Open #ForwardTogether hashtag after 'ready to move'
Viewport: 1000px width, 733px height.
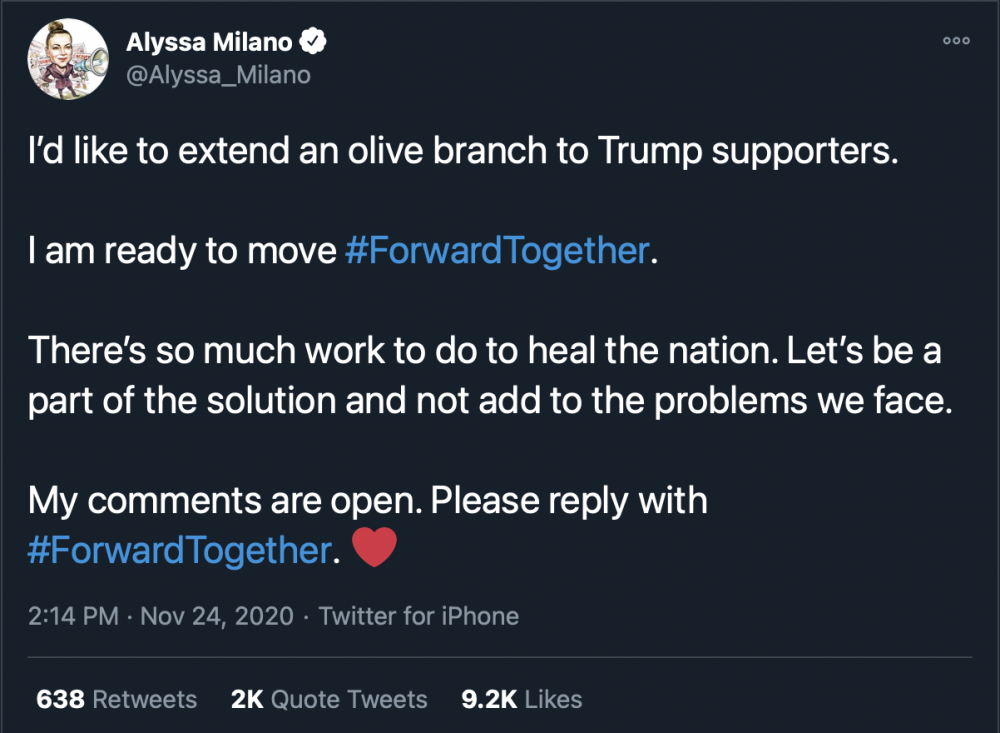[x=497, y=250]
